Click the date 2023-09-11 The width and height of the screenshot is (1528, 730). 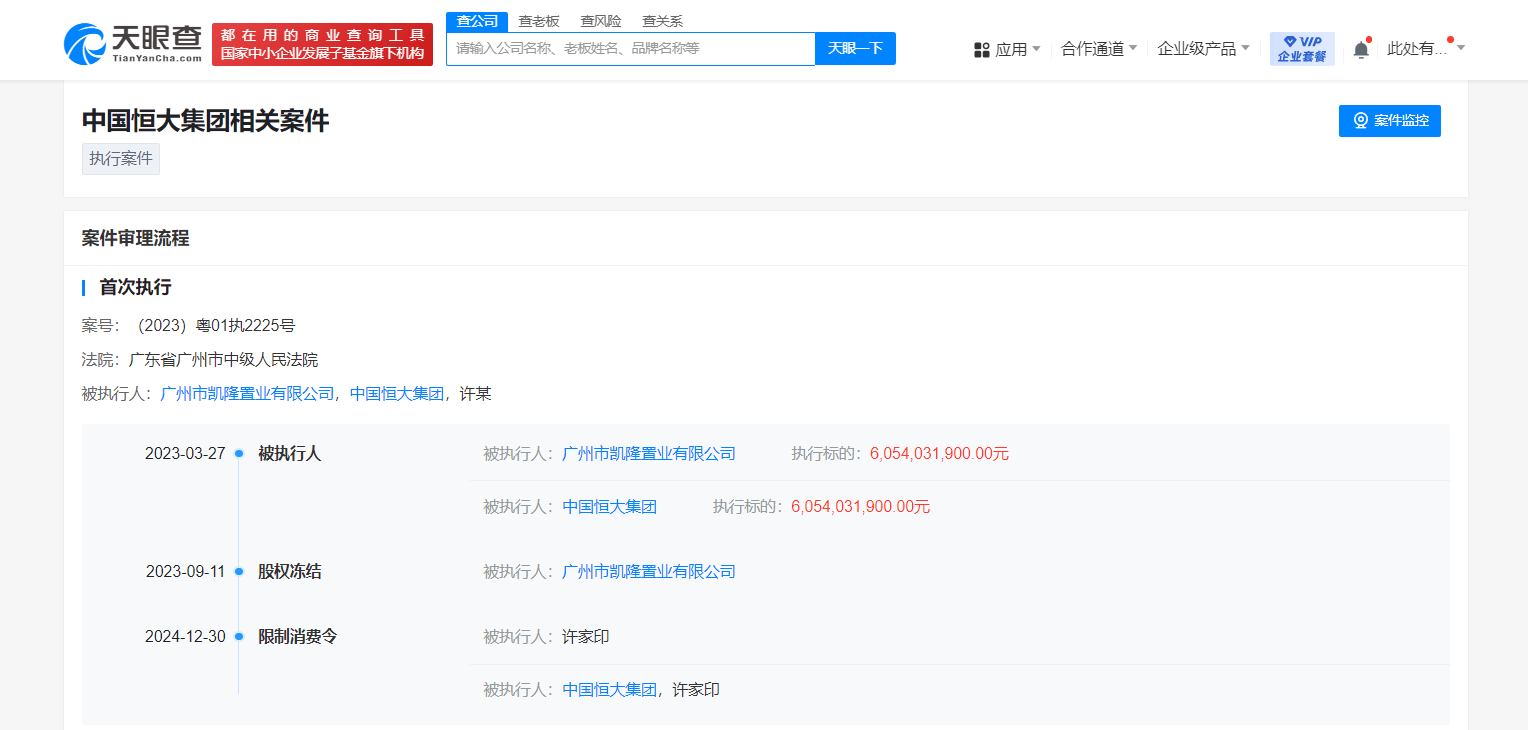tap(185, 572)
